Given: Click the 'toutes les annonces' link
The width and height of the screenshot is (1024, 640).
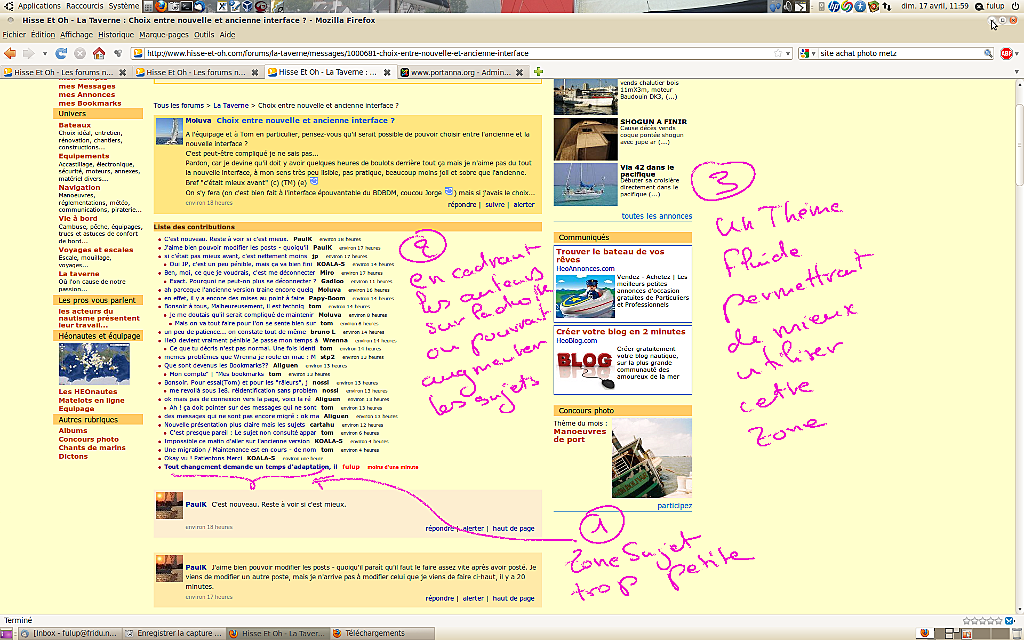Looking at the screenshot, I should click(656, 216).
